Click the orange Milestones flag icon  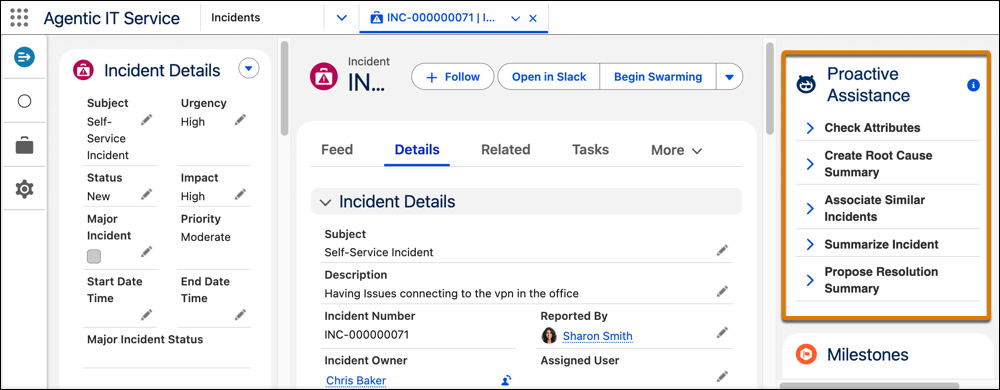[x=806, y=354]
